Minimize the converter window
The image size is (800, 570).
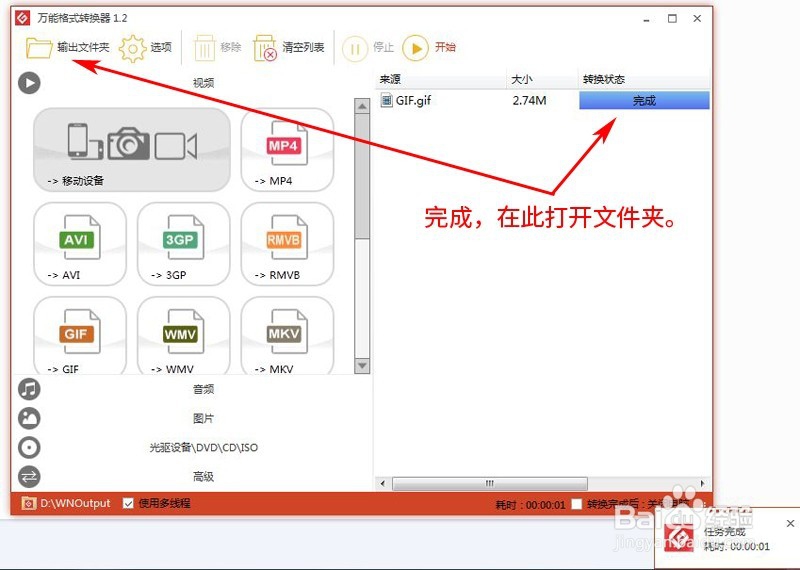pos(646,19)
